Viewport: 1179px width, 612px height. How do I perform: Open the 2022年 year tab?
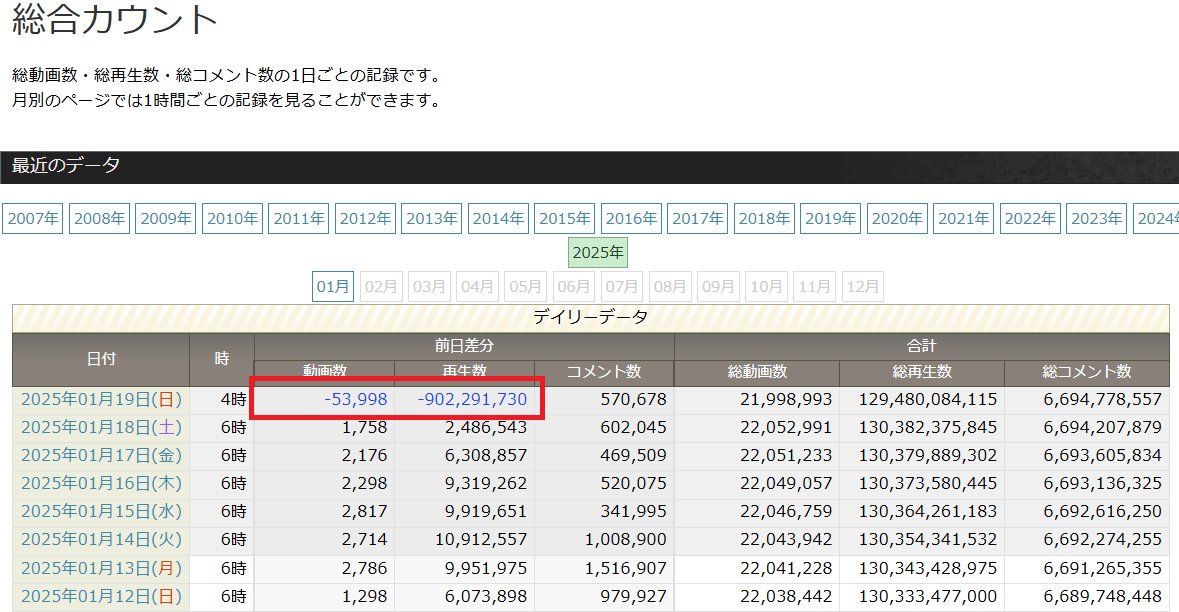coord(1030,219)
